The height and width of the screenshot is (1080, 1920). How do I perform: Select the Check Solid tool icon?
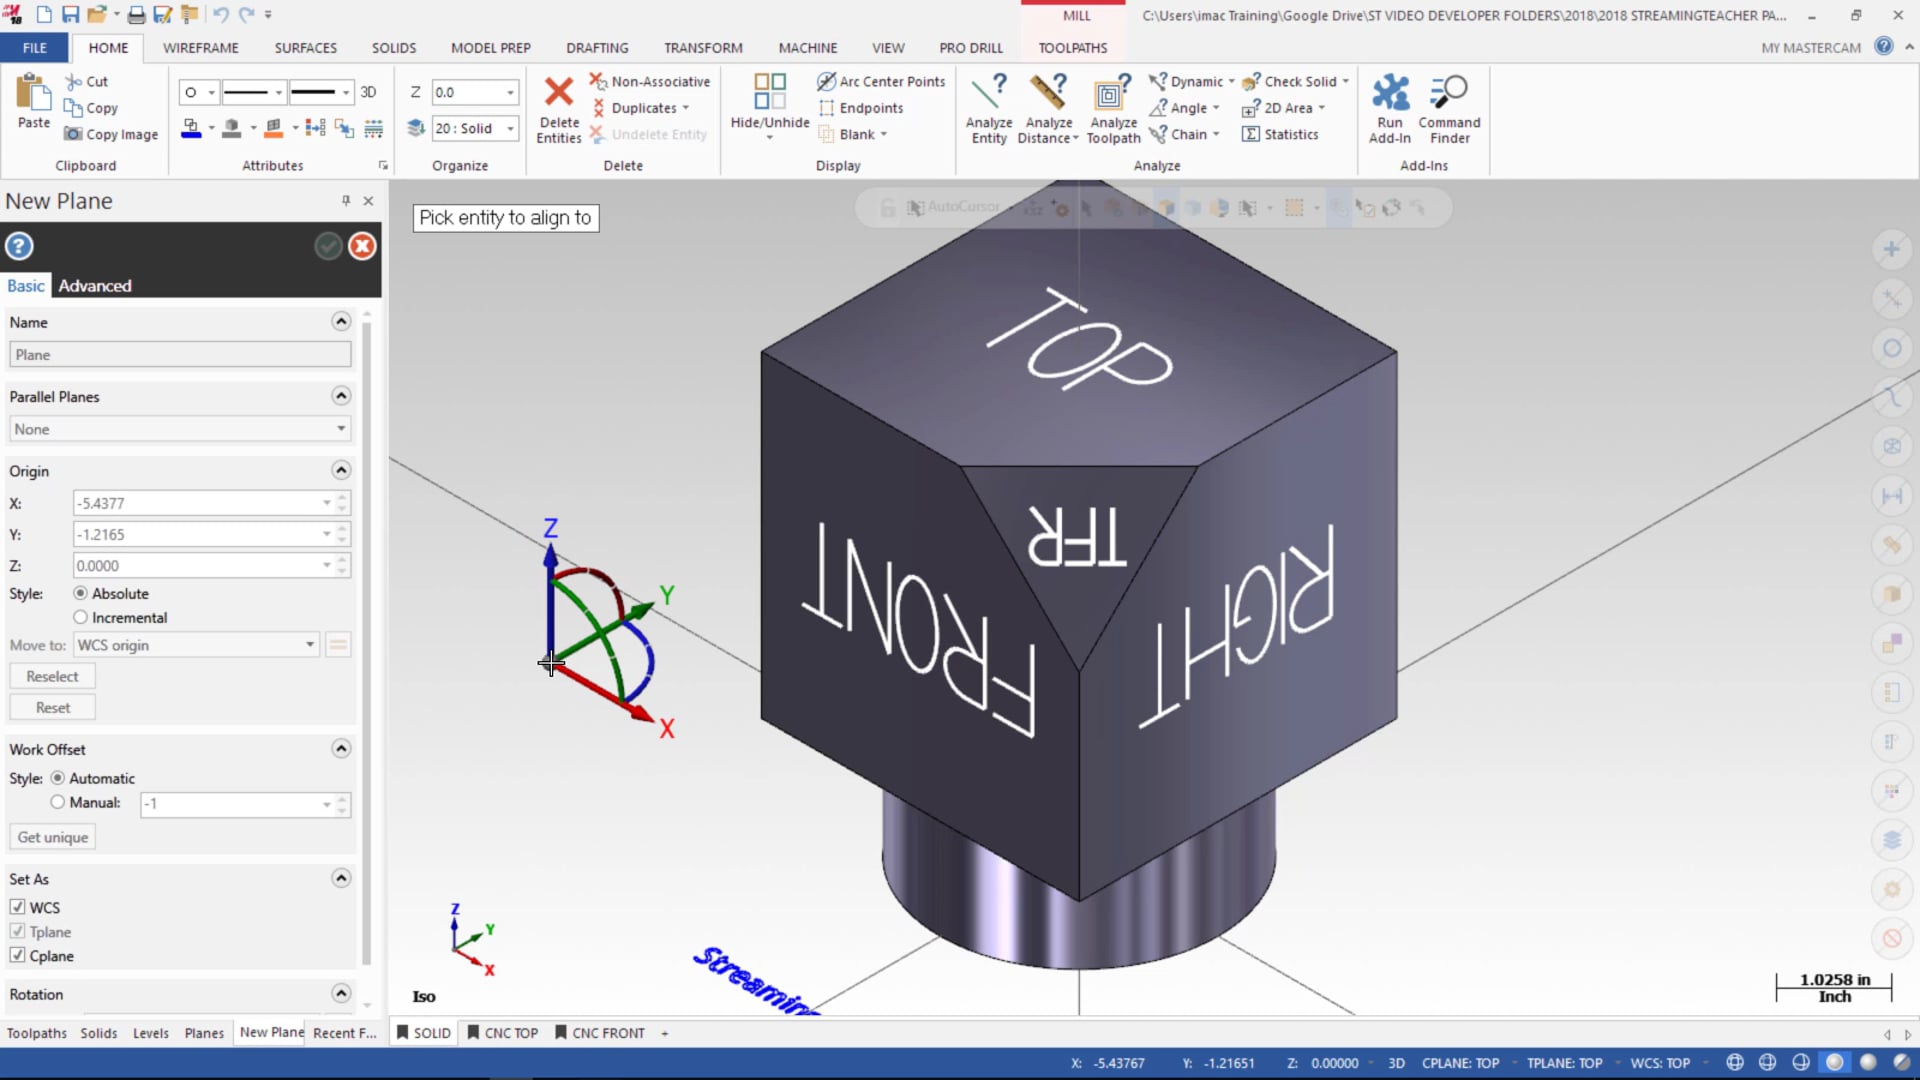tap(1250, 80)
